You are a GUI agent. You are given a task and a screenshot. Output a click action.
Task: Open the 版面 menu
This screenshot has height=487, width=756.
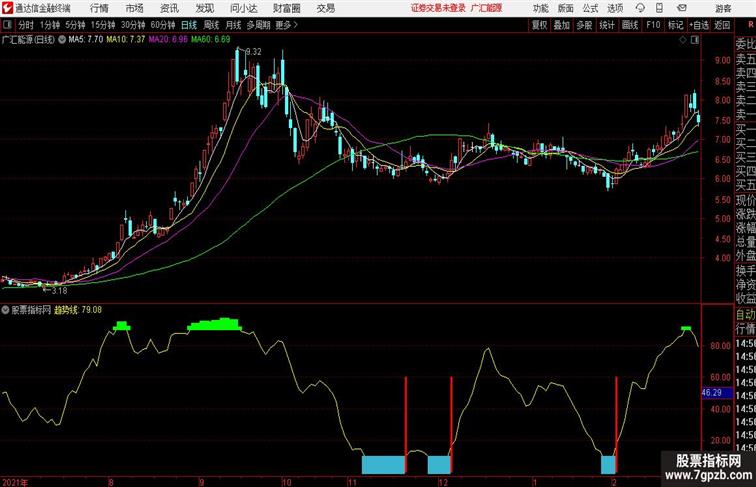point(566,8)
